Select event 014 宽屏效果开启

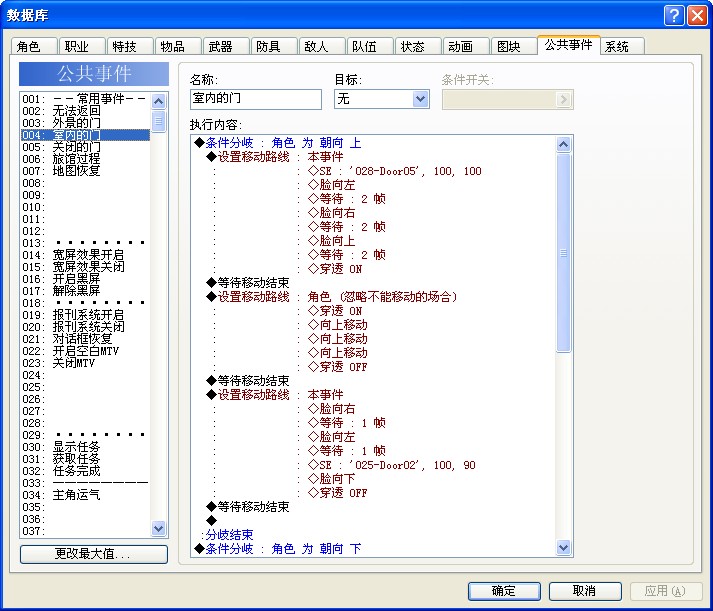coord(85,255)
